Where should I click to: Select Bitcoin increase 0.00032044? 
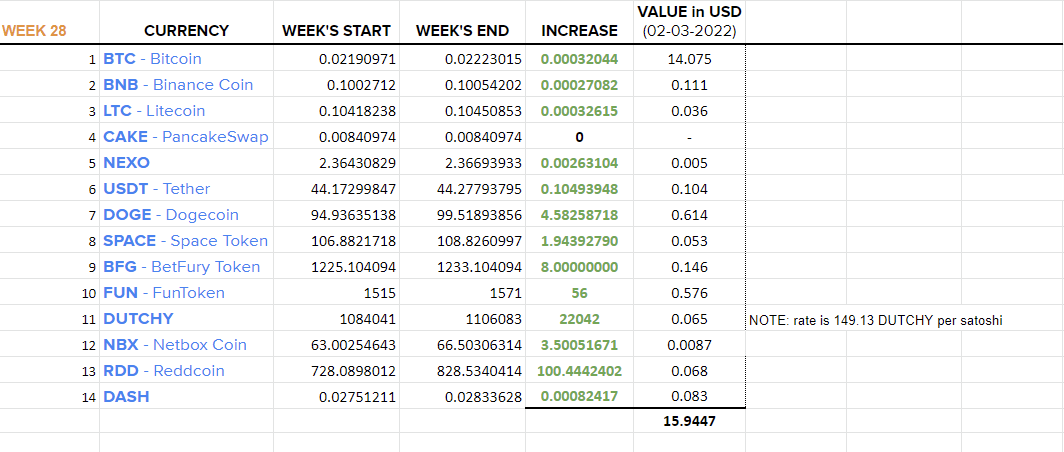click(580, 59)
